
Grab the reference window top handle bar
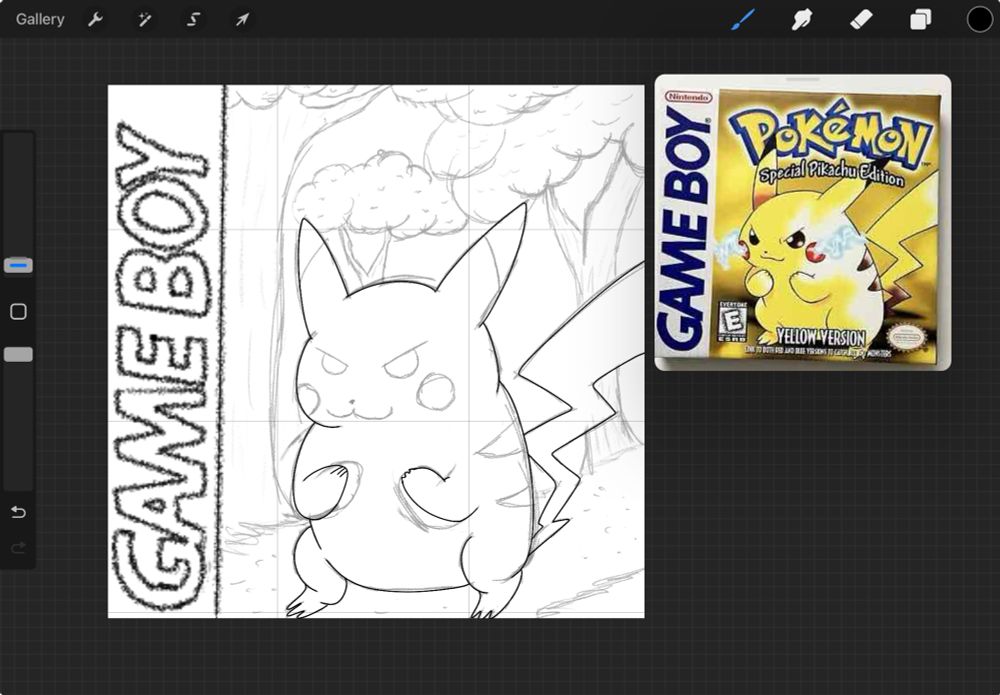point(802,80)
